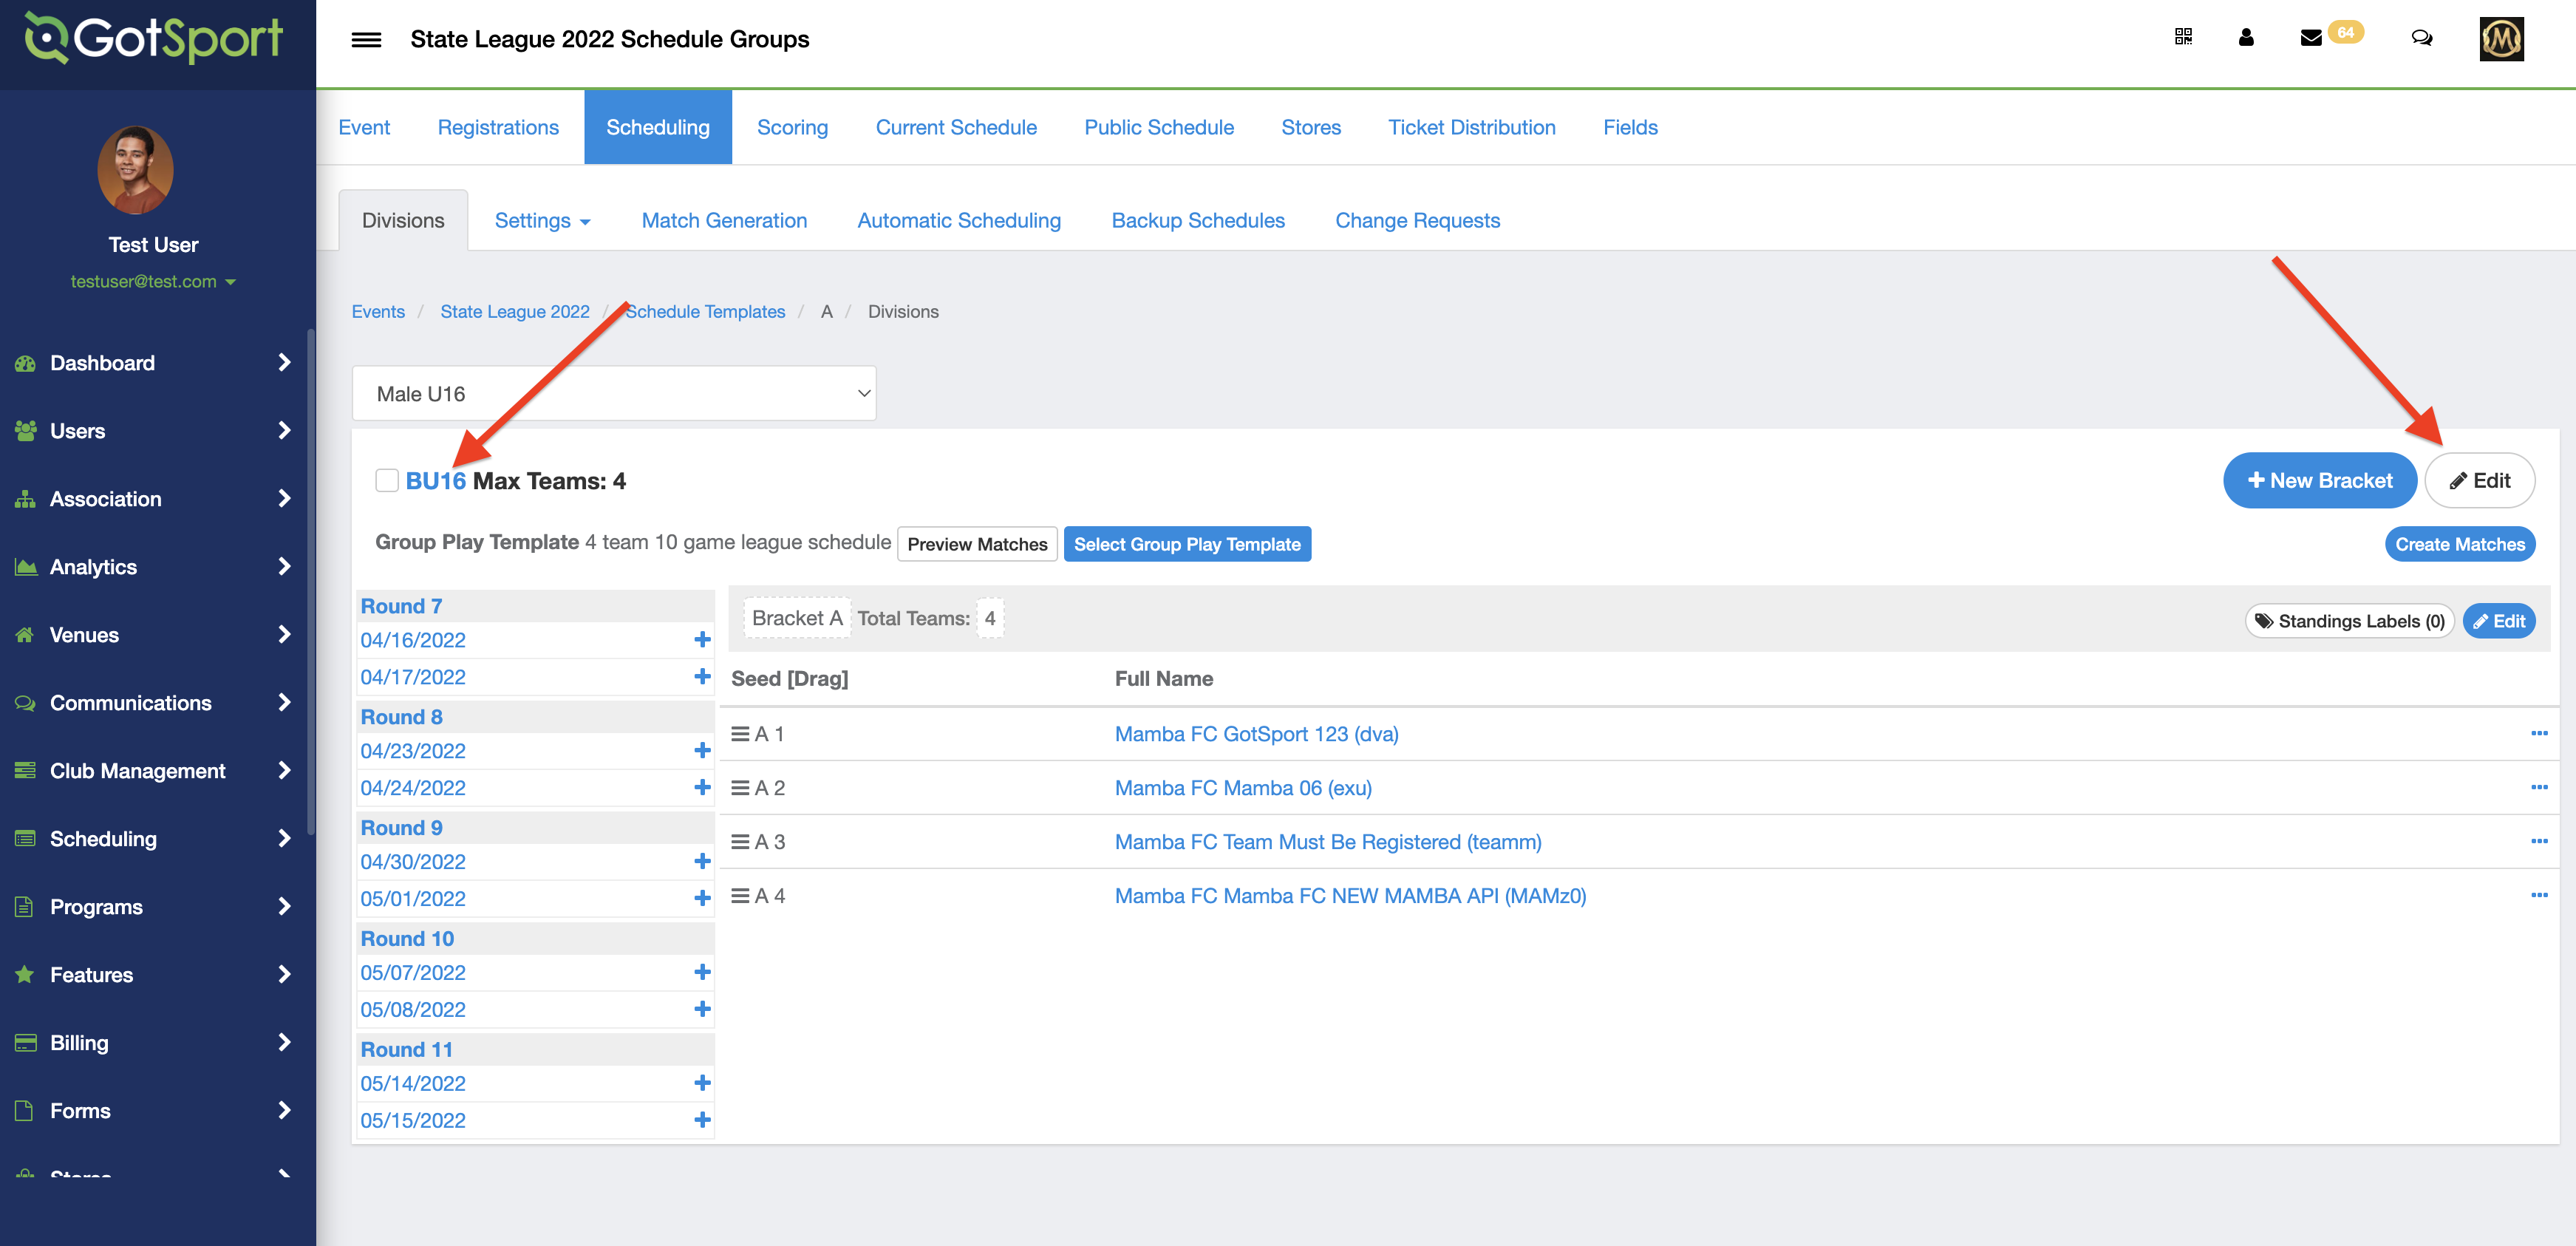Open the BU16 group link
Image resolution: width=2576 pixels, height=1246 pixels.
(x=435, y=481)
